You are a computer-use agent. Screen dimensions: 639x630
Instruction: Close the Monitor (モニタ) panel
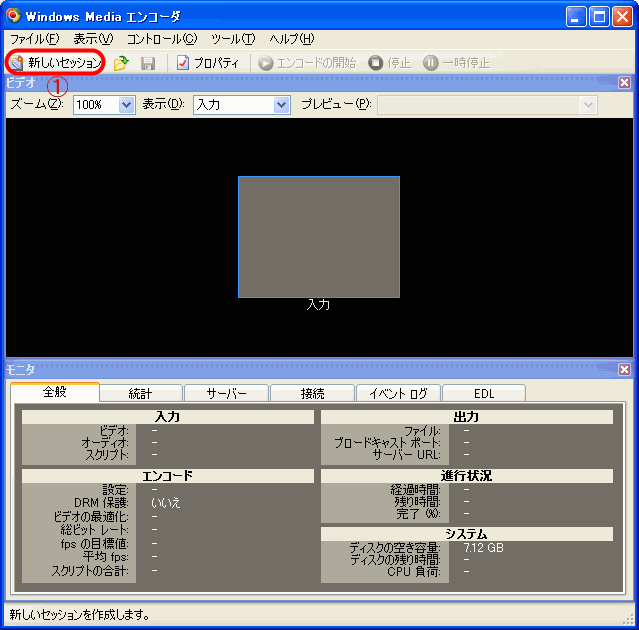click(x=624, y=370)
